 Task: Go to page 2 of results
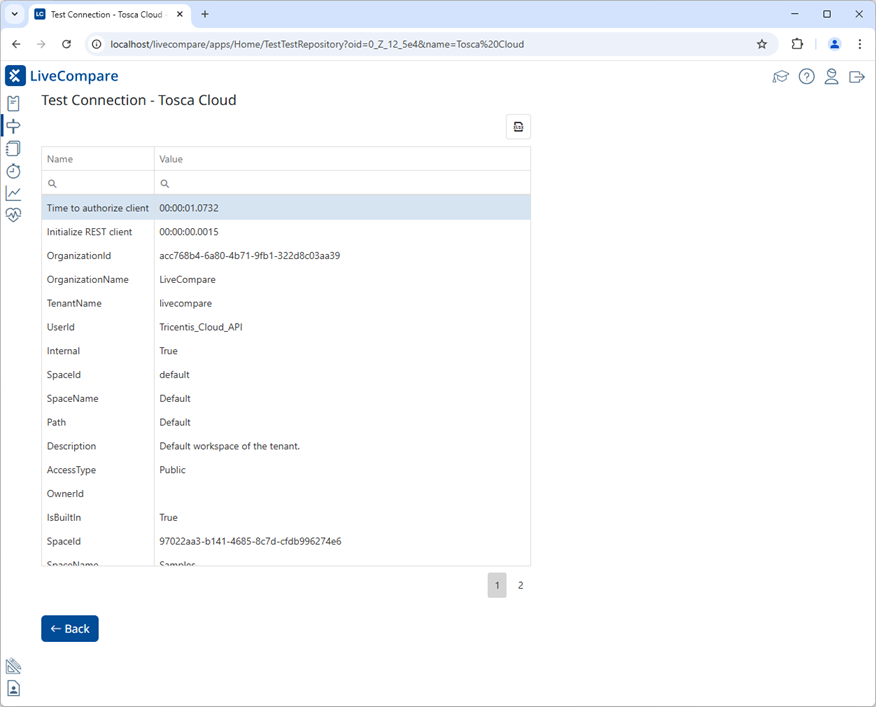pos(520,585)
